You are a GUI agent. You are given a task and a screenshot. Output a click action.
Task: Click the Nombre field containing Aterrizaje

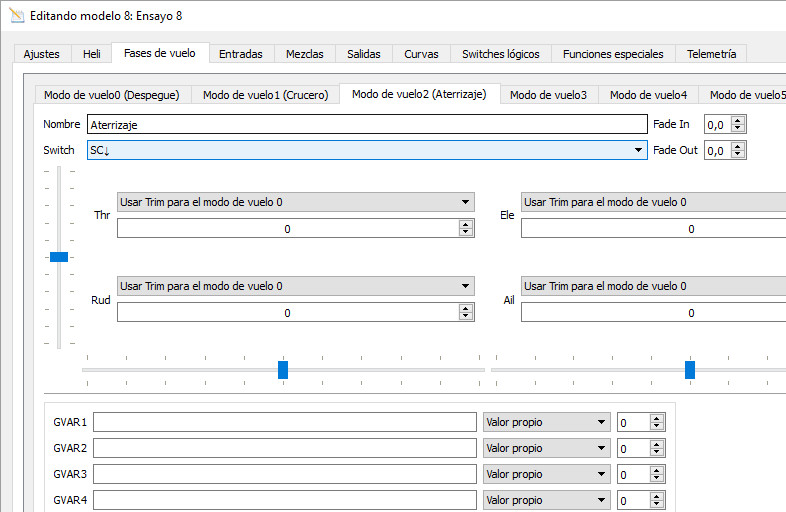coord(366,125)
